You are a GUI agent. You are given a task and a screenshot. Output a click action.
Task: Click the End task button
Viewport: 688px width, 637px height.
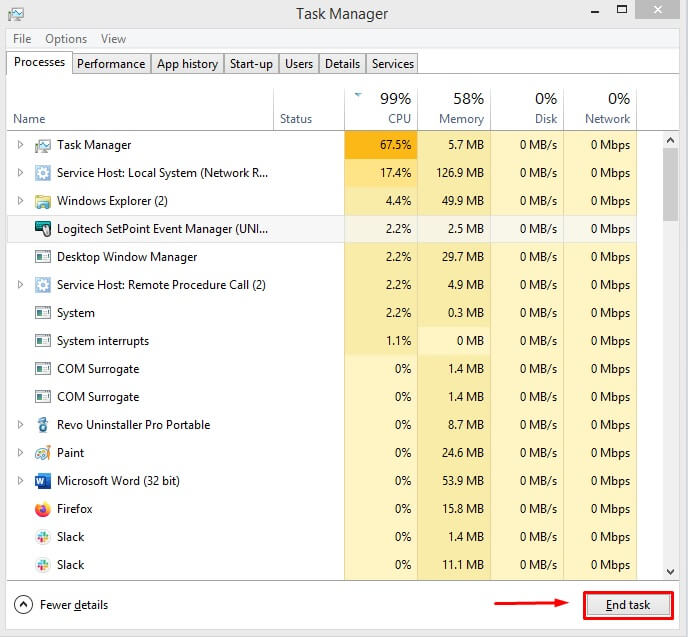click(x=628, y=605)
